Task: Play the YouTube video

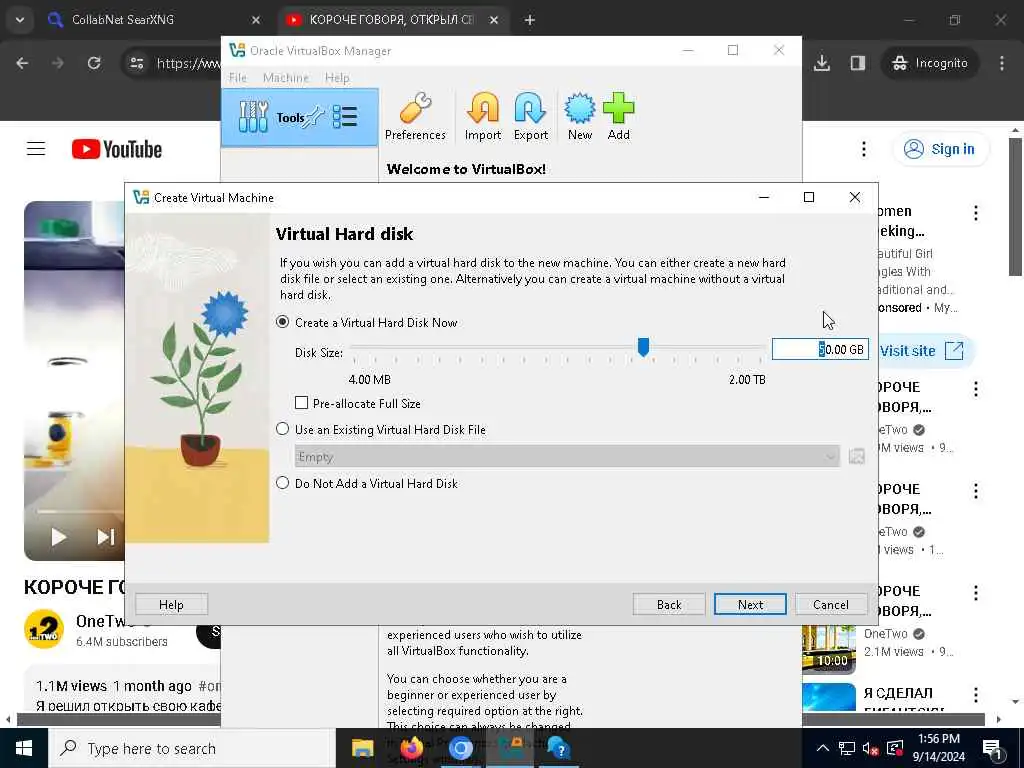Action: coord(58,537)
